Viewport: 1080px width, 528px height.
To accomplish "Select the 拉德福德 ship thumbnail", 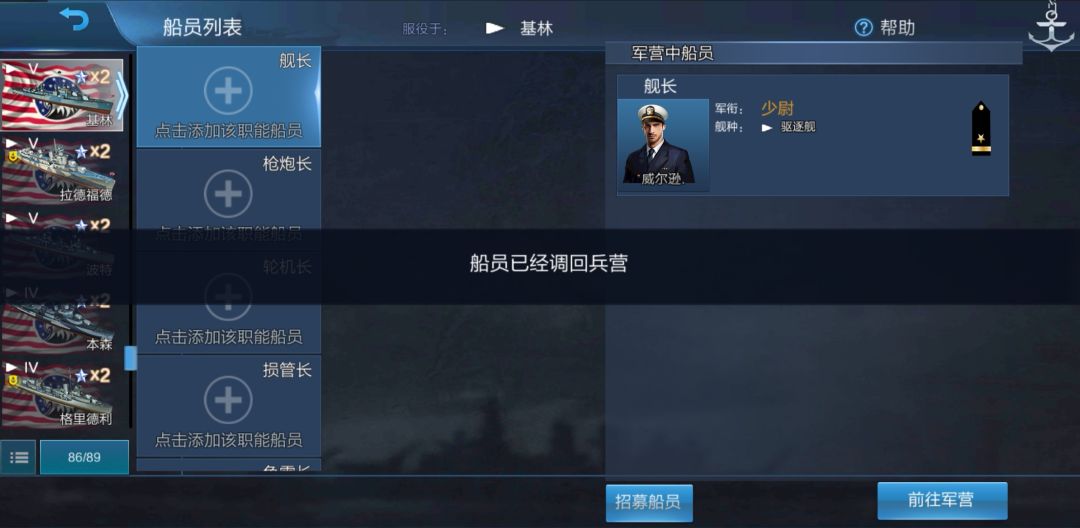I will (62, 170).
